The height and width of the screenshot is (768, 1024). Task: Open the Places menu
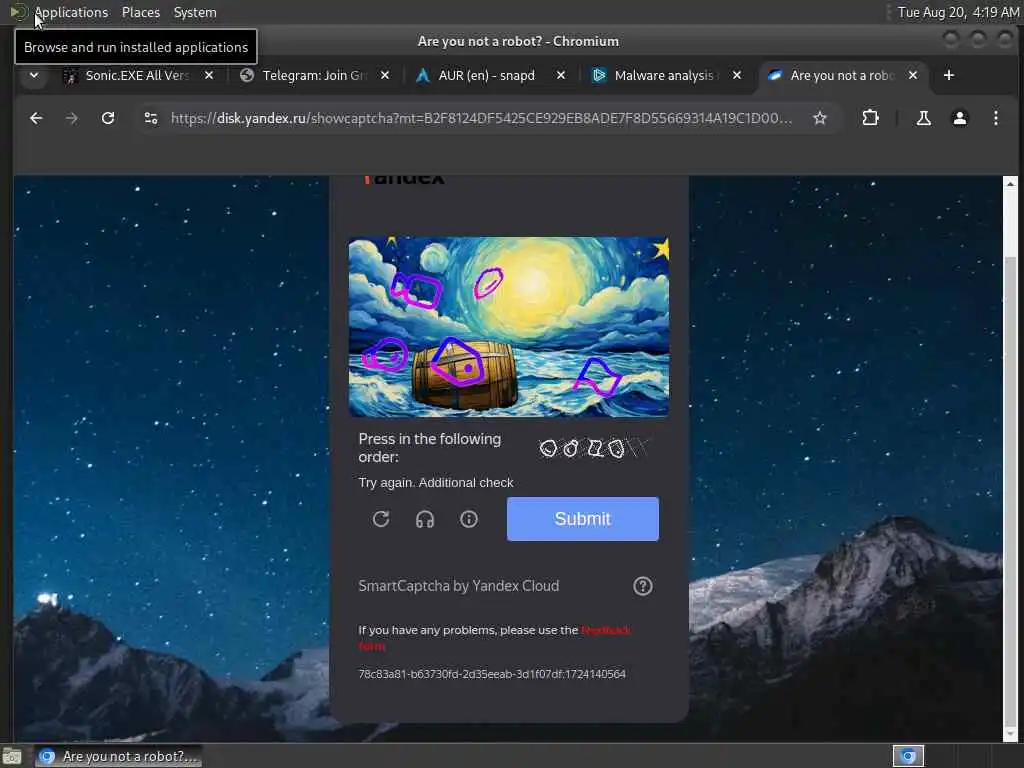140,12
